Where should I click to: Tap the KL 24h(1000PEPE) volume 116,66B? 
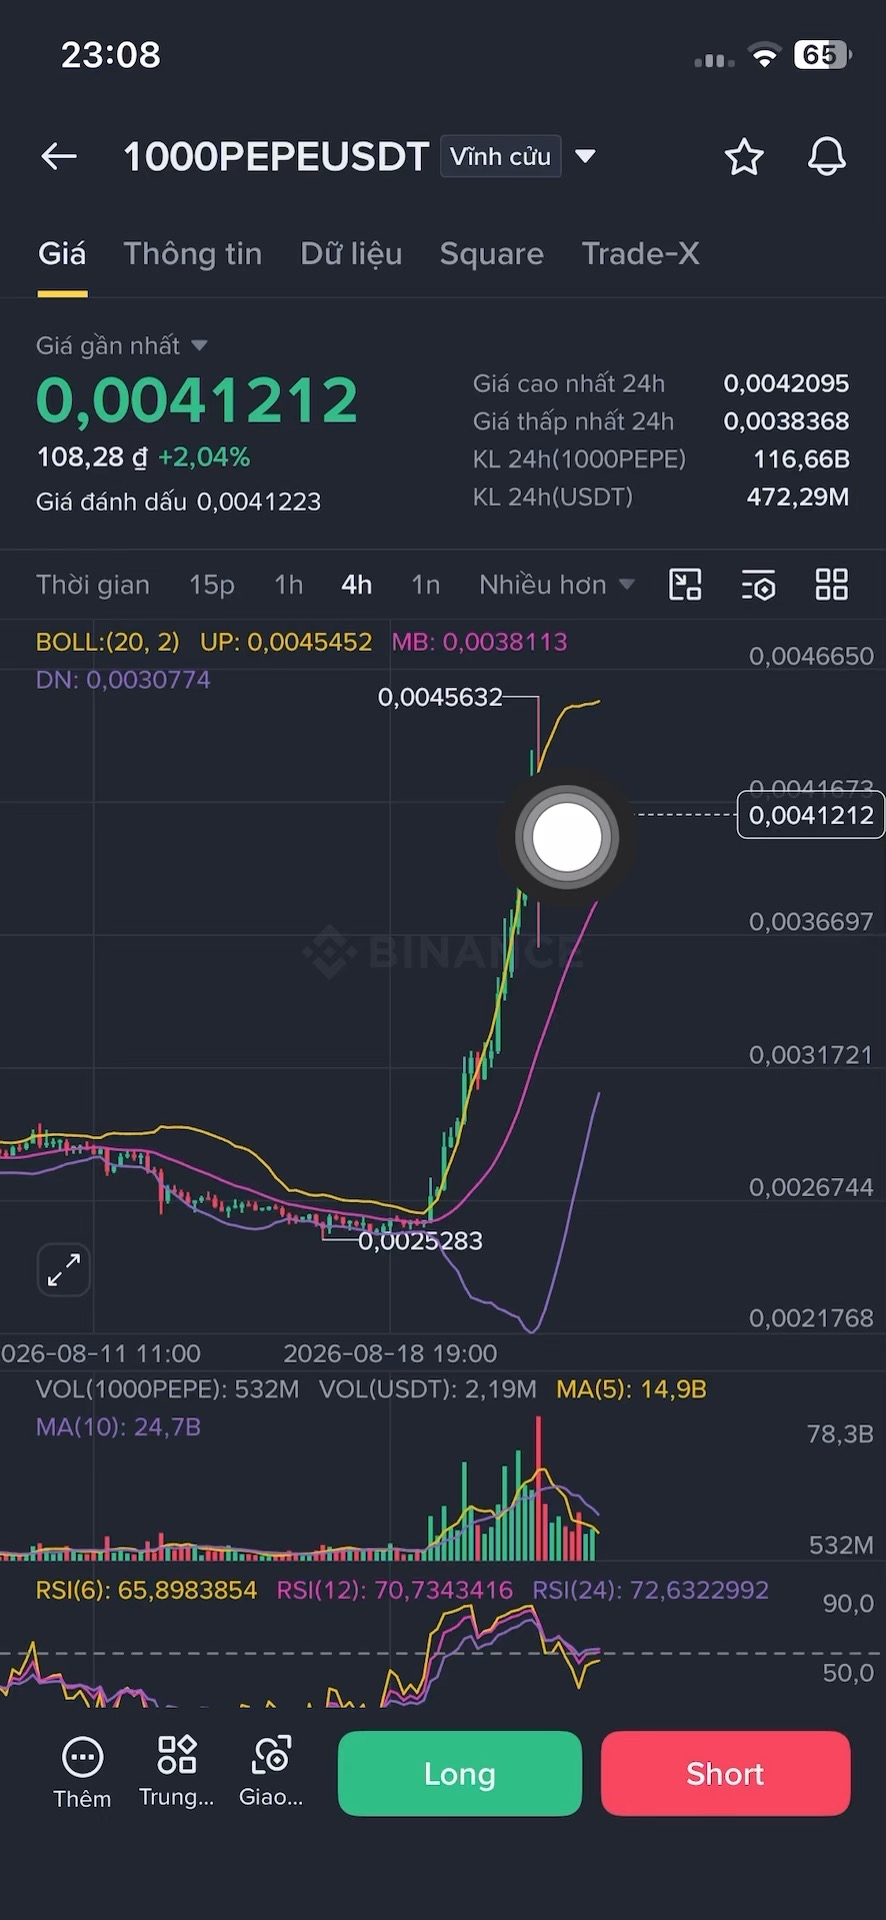(801, 460)
